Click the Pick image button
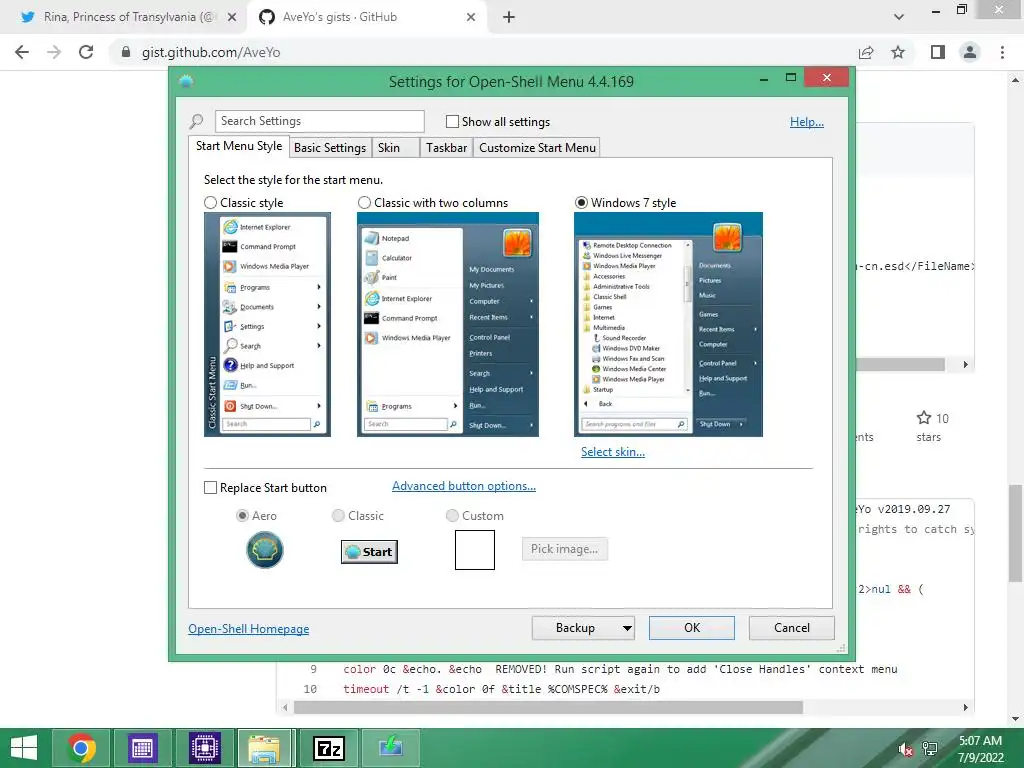 coord(565,549)
